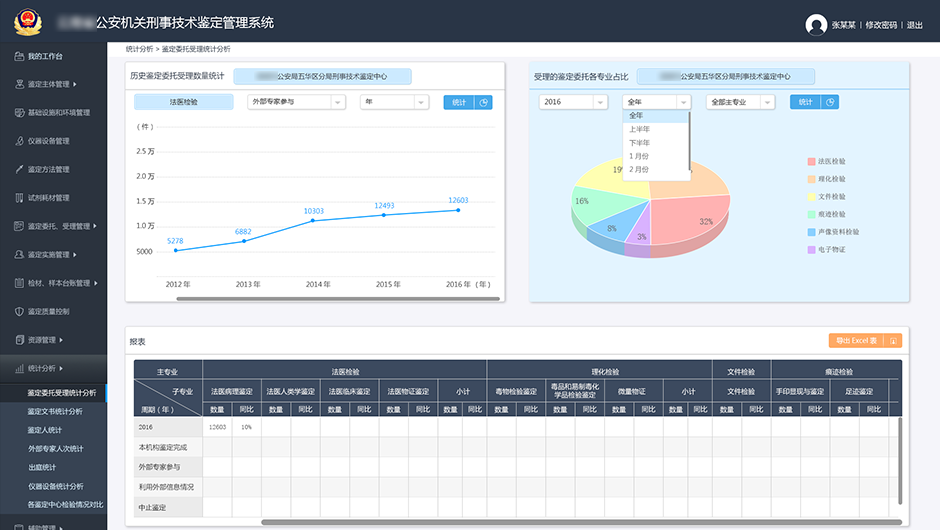Click the 文件检验 legend color swatch

click(811, 197)
